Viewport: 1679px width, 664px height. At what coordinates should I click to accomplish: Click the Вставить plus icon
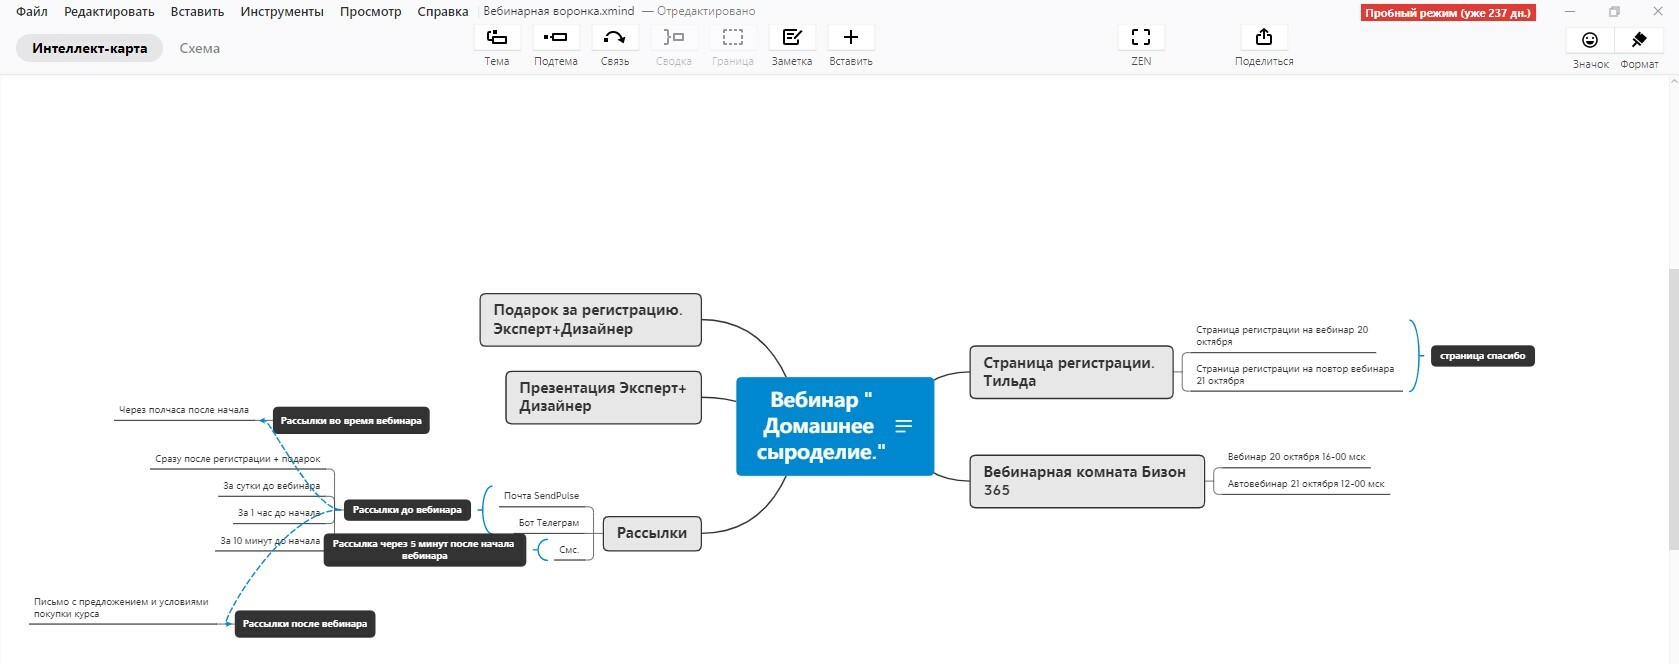click(850, 38)
